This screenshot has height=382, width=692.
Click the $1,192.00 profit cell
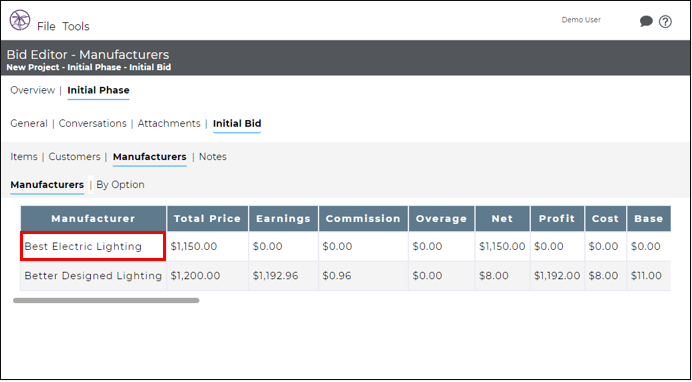(x=557, y=276)
